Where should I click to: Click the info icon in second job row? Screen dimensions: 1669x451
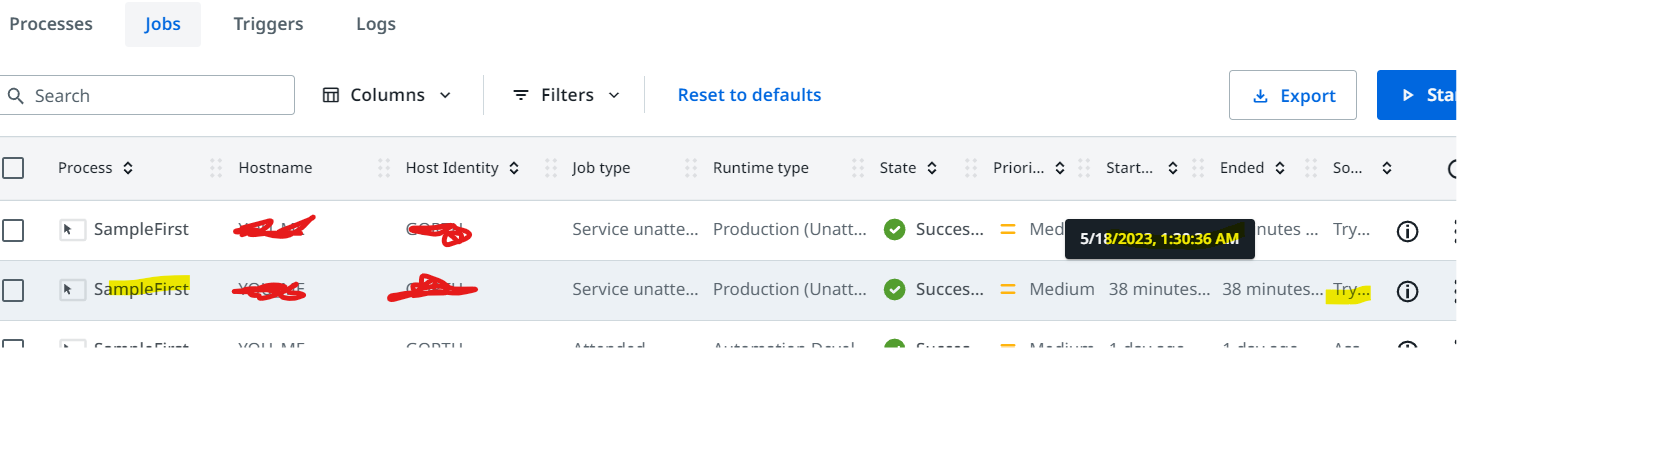[1407, 291]
